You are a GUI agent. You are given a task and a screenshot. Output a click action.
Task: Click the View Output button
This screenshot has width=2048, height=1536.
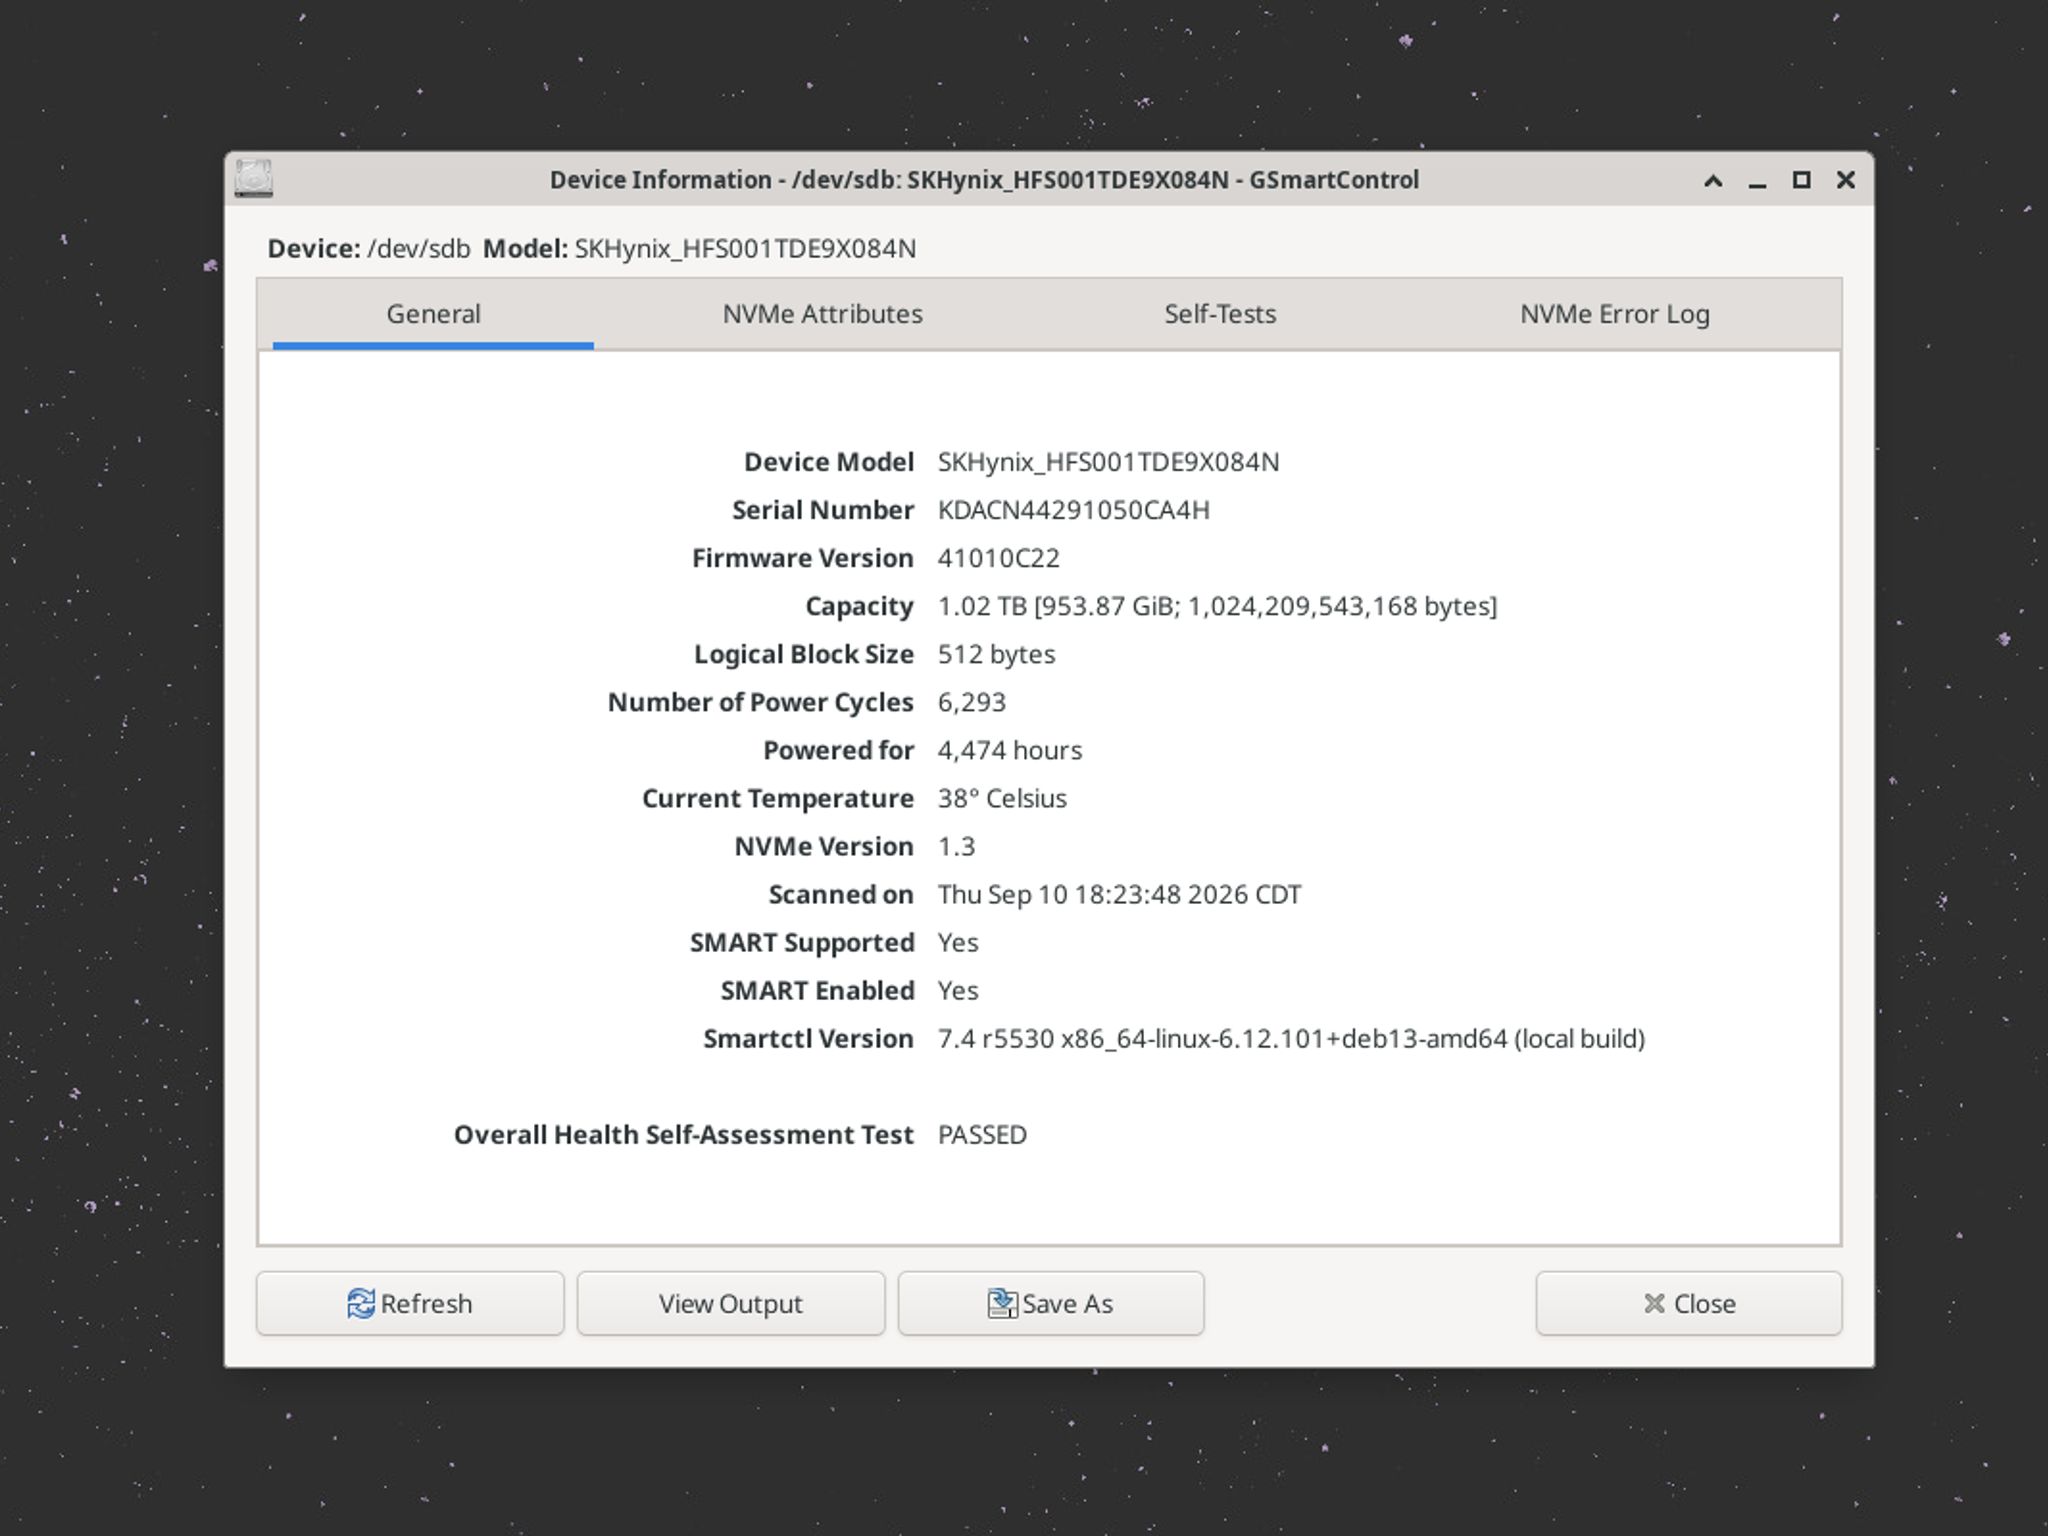[731, 1303]
